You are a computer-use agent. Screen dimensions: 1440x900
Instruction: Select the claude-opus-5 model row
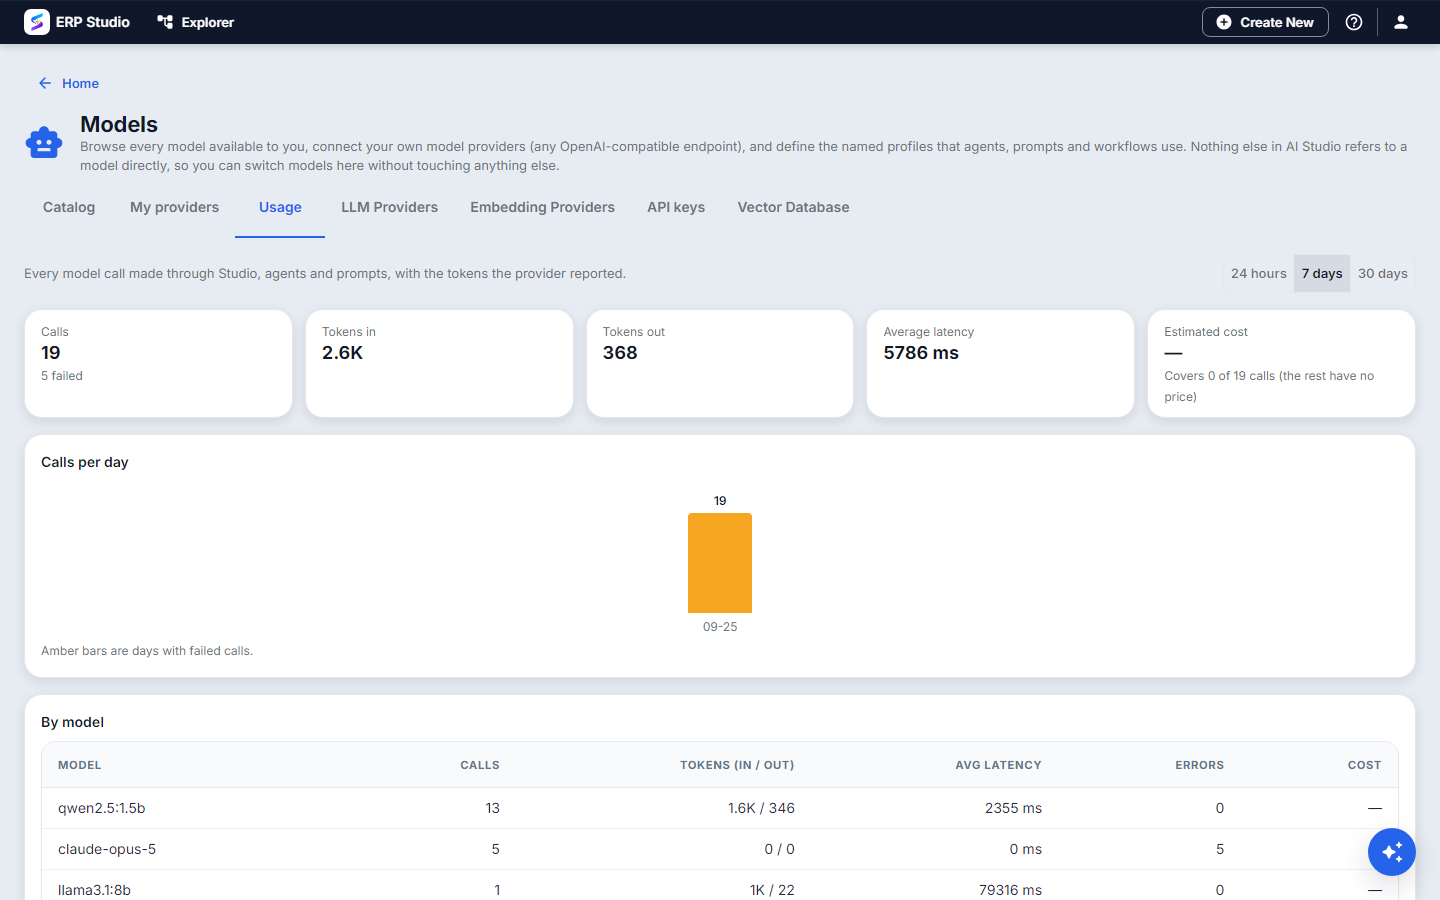tap(720, 849)
